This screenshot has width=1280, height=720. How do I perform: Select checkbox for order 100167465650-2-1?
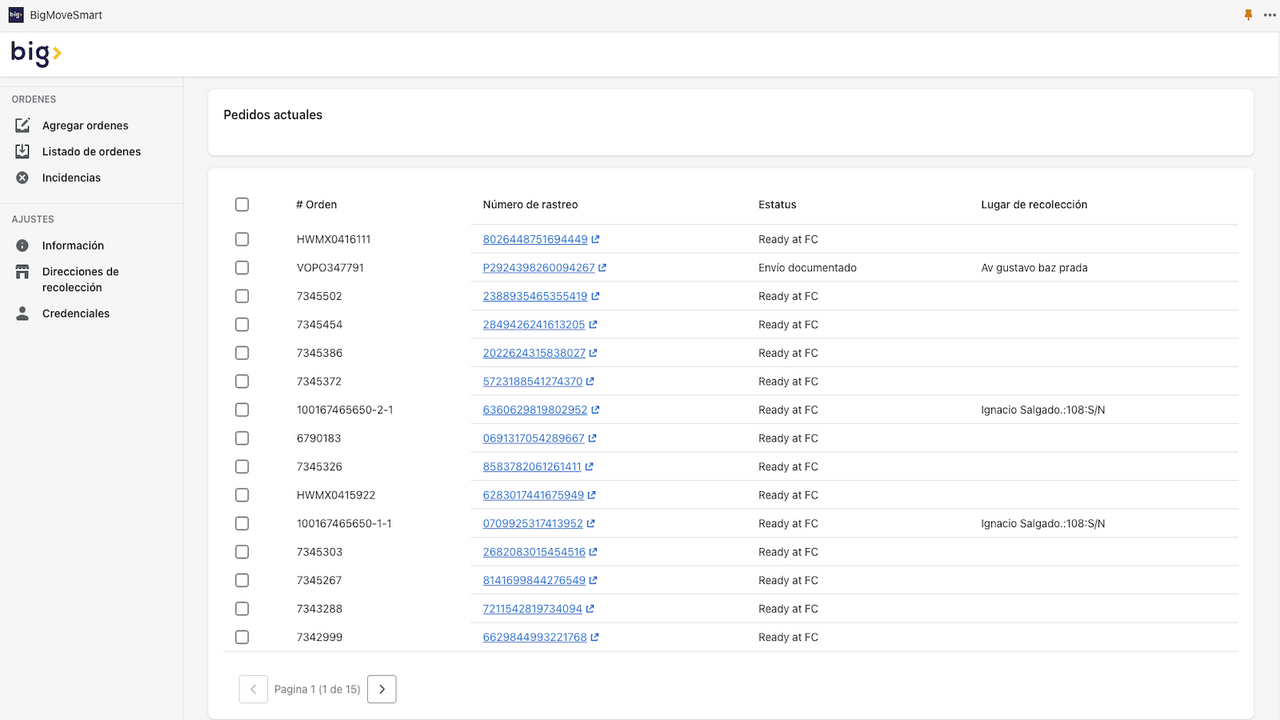click(x=242, y=410)
